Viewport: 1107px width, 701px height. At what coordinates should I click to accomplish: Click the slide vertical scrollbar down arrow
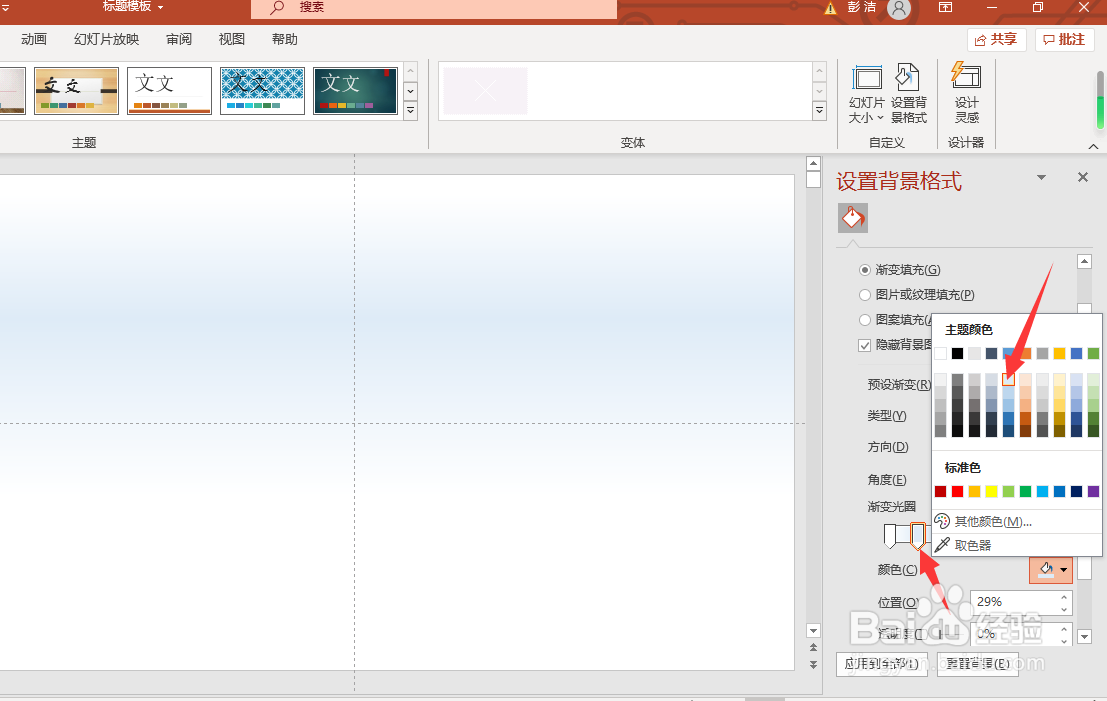pyautogui.click(x=813, y=631)
